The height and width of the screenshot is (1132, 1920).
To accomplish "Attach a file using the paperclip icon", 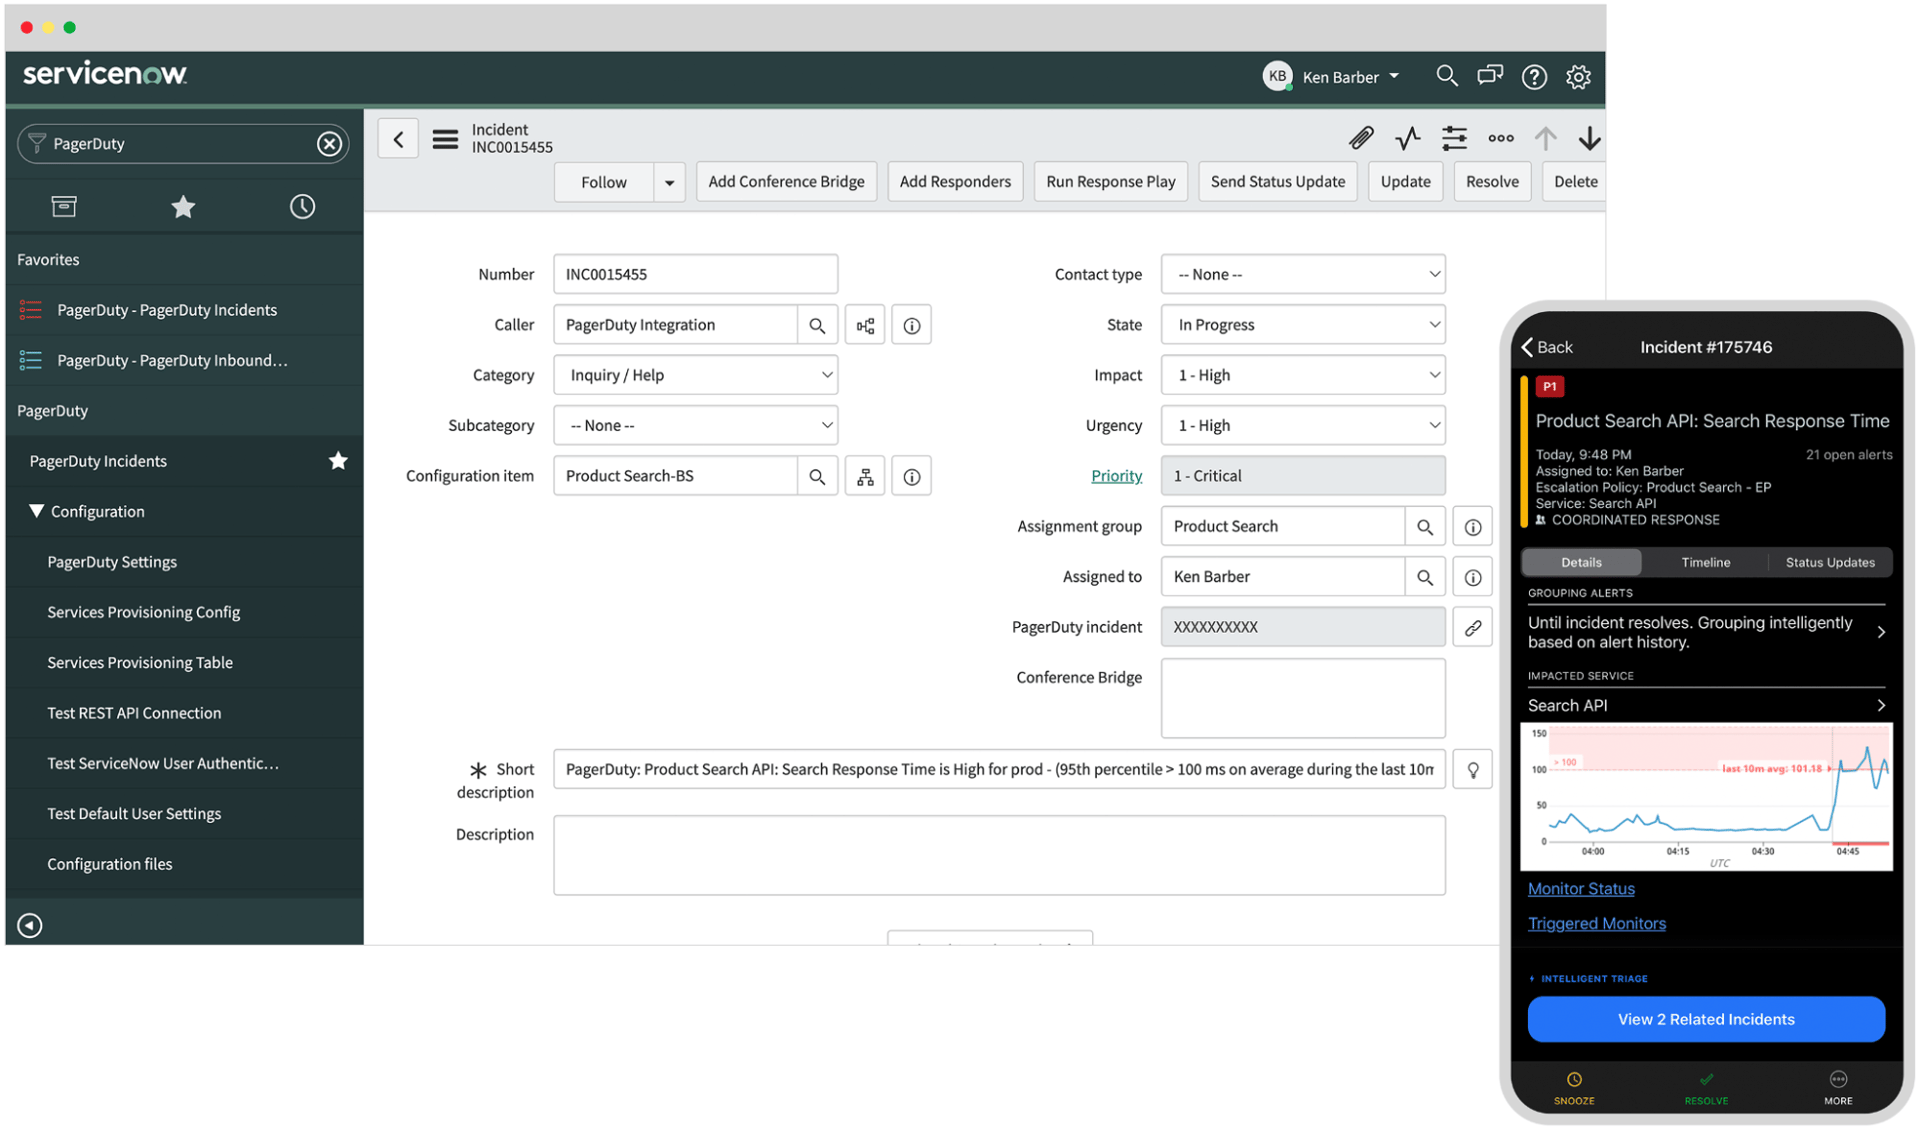I will (x=1361, y=138).
